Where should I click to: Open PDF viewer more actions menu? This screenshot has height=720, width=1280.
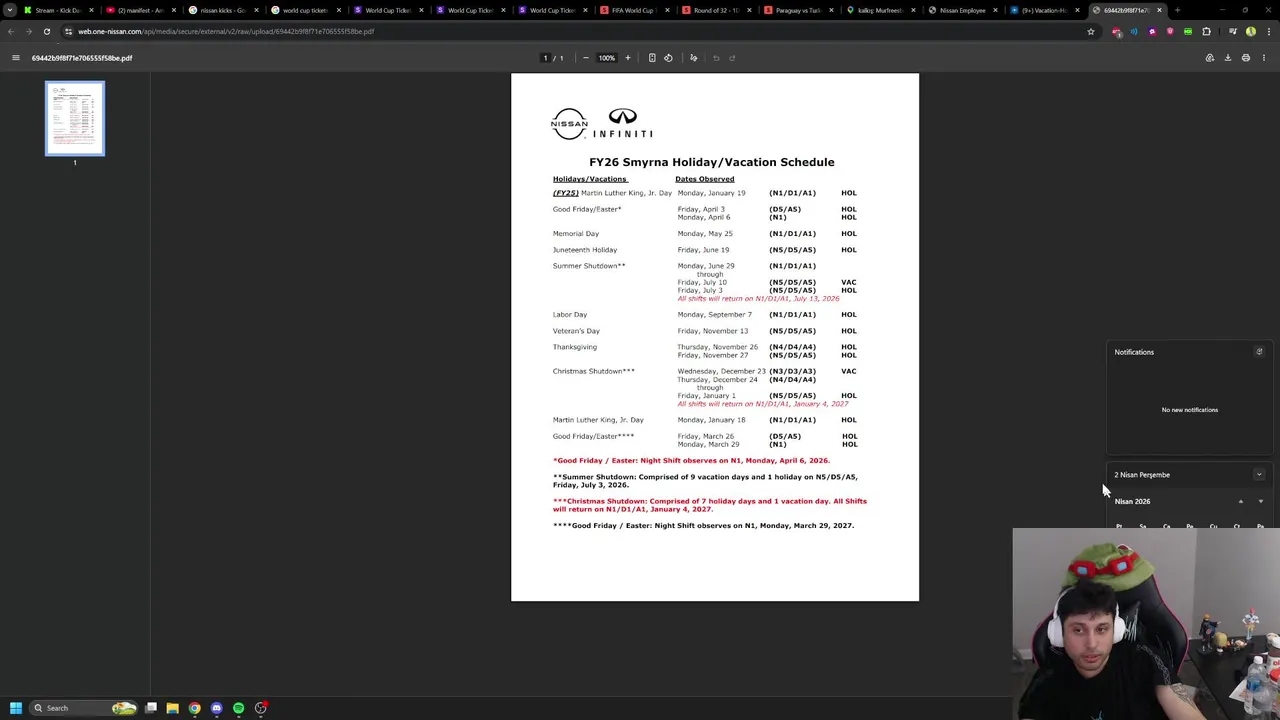(x=1264, y=58)
